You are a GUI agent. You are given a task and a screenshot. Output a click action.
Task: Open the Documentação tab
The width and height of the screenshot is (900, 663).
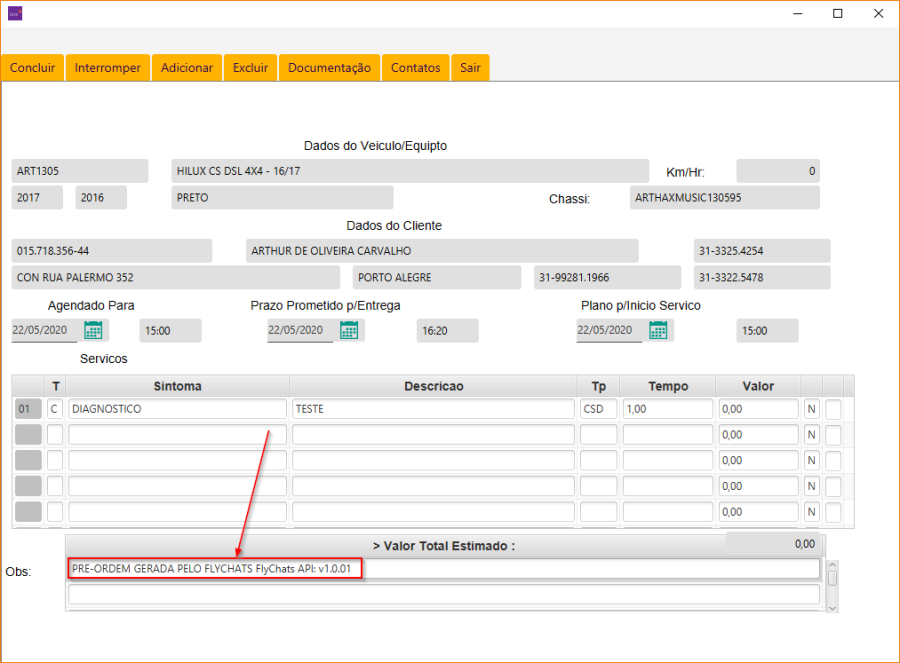(x=329, y=68)
